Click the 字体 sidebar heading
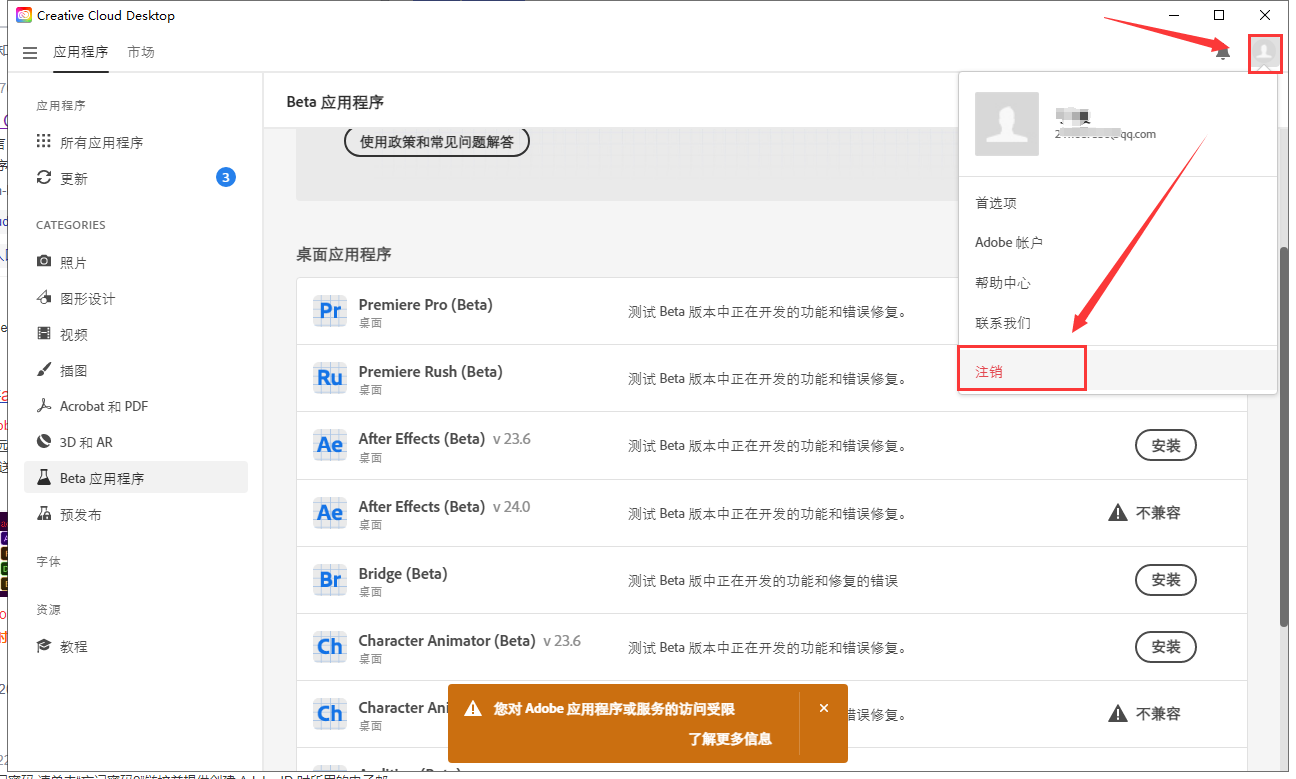This screenshot has width=1296, height=779. 48,561
